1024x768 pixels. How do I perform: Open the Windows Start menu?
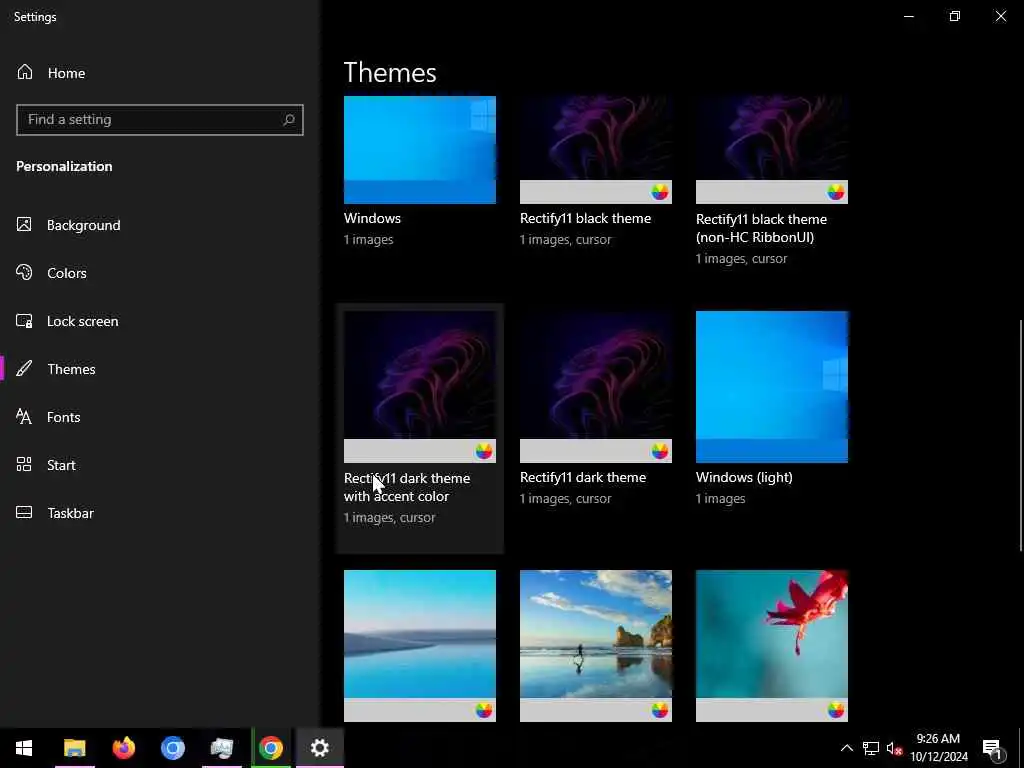(24, 748)
